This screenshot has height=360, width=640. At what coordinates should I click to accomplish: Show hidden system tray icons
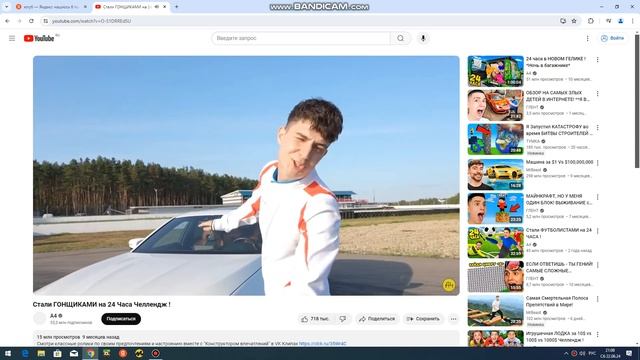coord(566,353)
